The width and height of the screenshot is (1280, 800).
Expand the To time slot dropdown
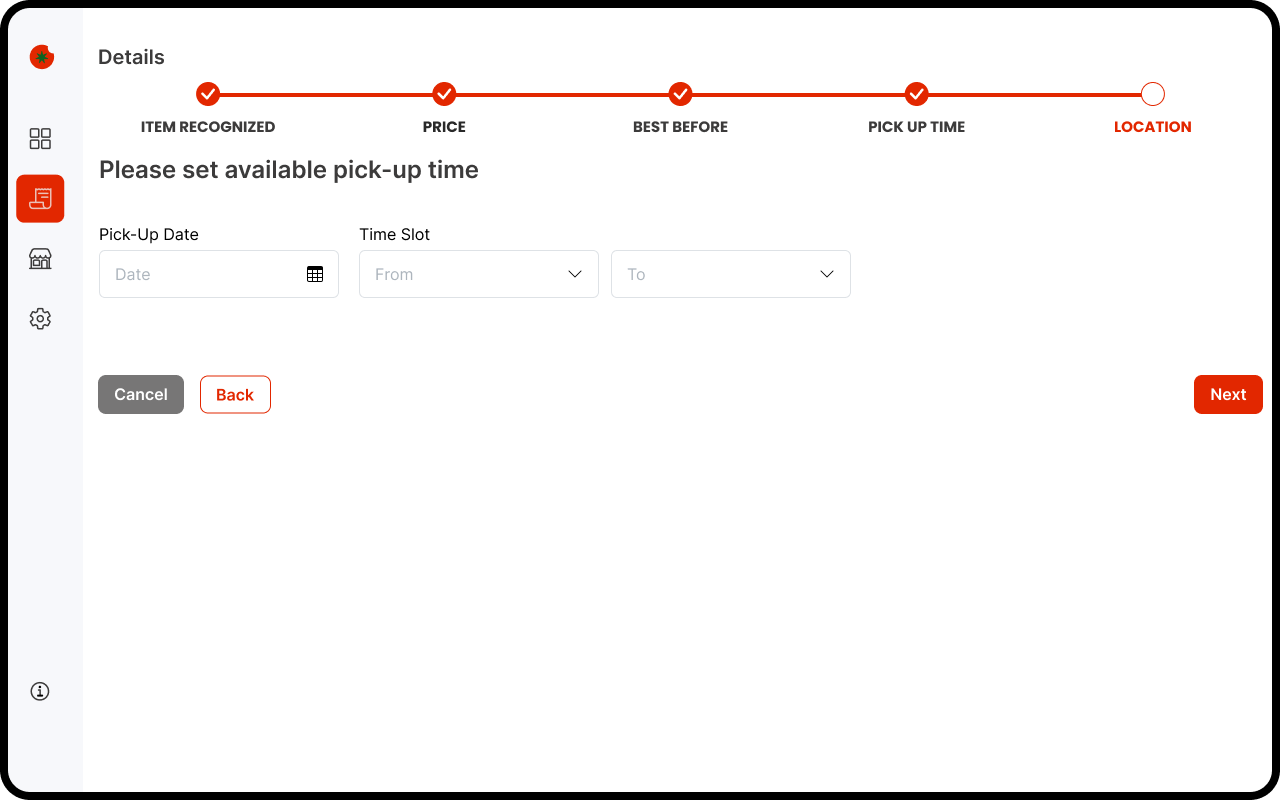tap(730, 274)
